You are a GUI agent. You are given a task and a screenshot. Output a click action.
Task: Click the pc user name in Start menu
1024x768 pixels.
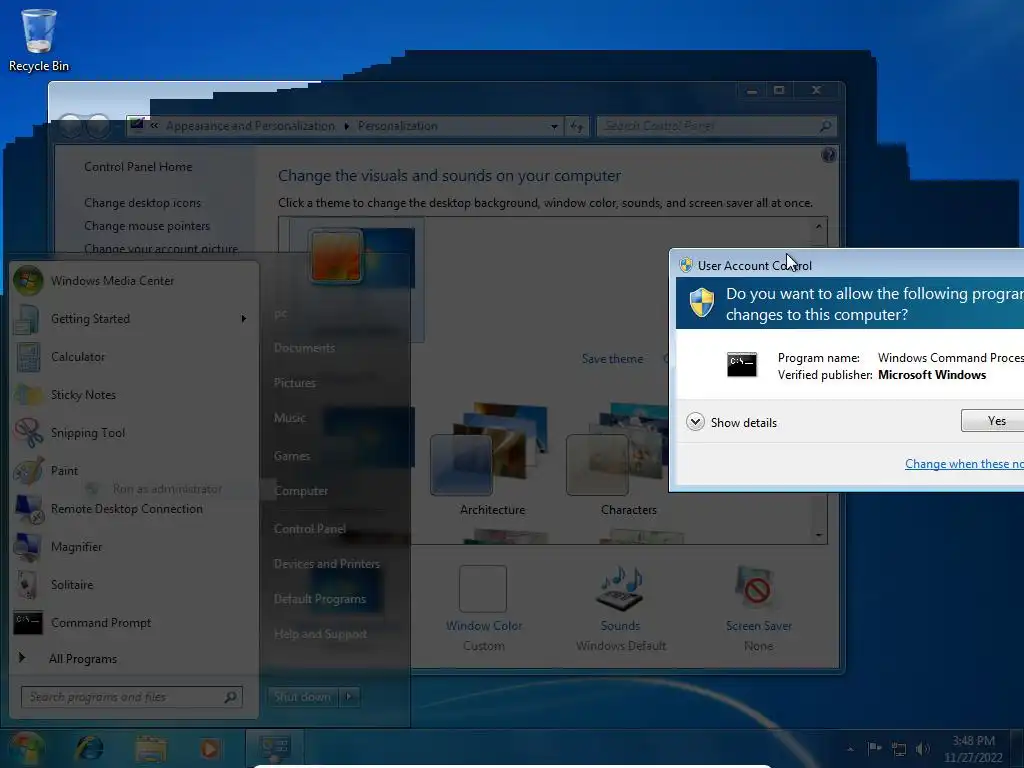pos(280,314)
